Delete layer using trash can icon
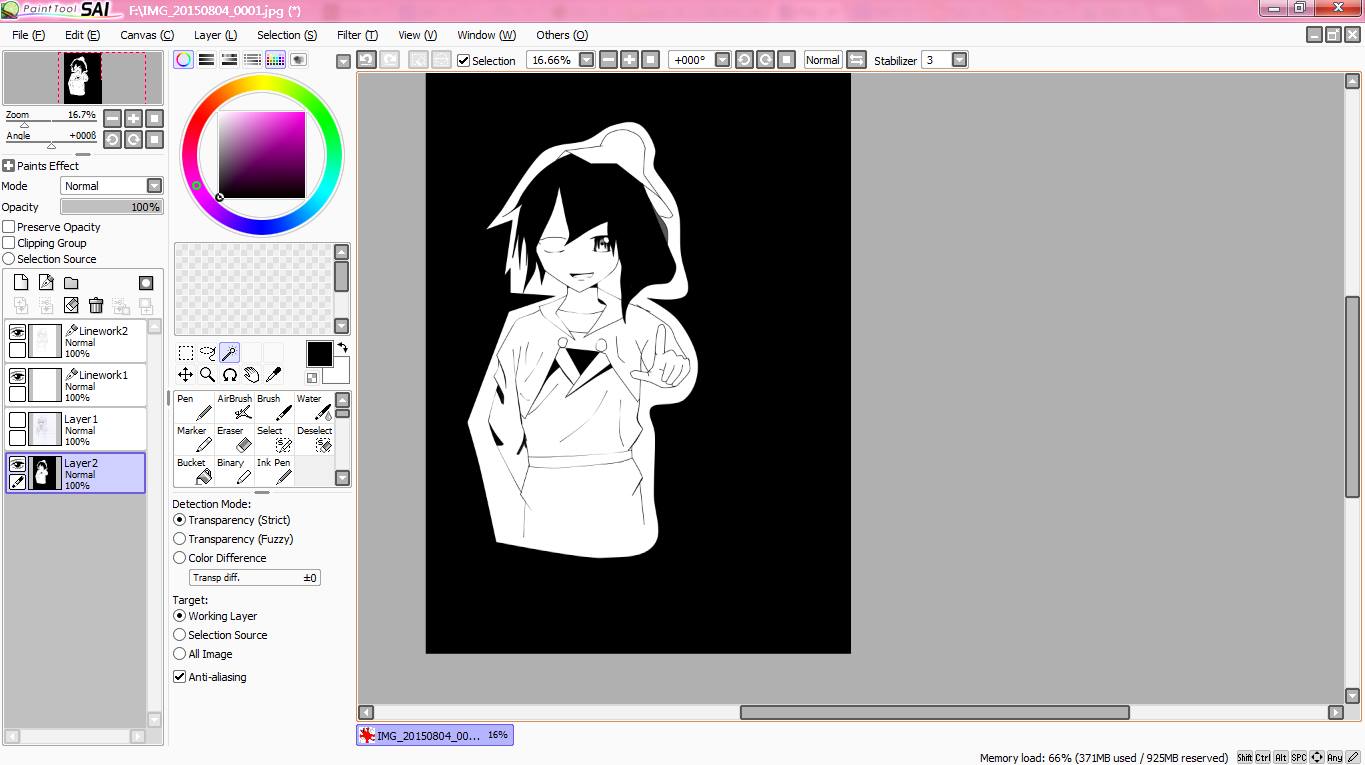Viewport: 1365px width, 765px height. (x=96, y=306)
